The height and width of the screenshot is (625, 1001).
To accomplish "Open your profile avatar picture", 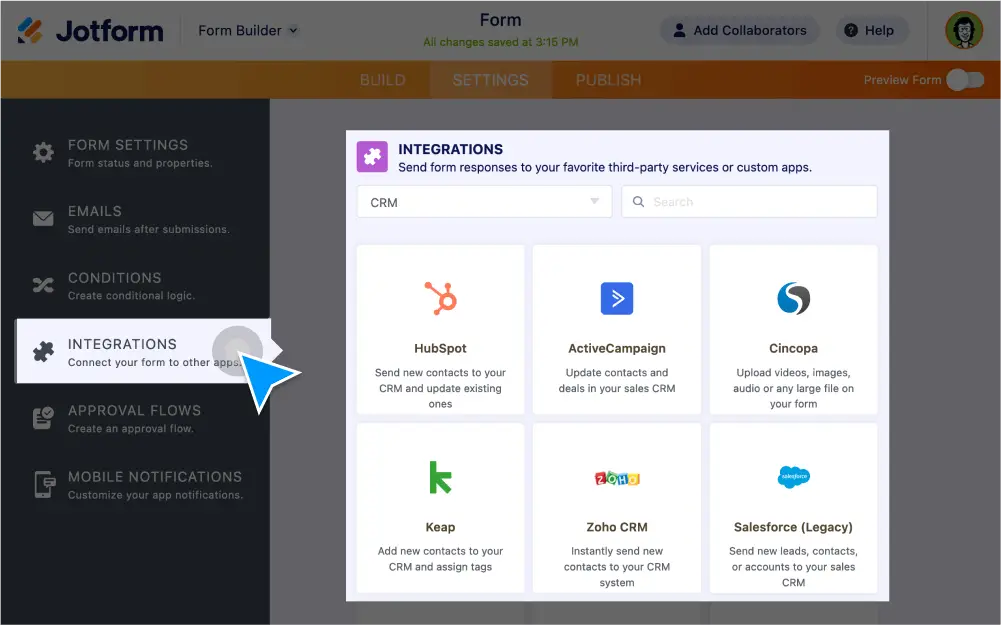I will (963, 30).
